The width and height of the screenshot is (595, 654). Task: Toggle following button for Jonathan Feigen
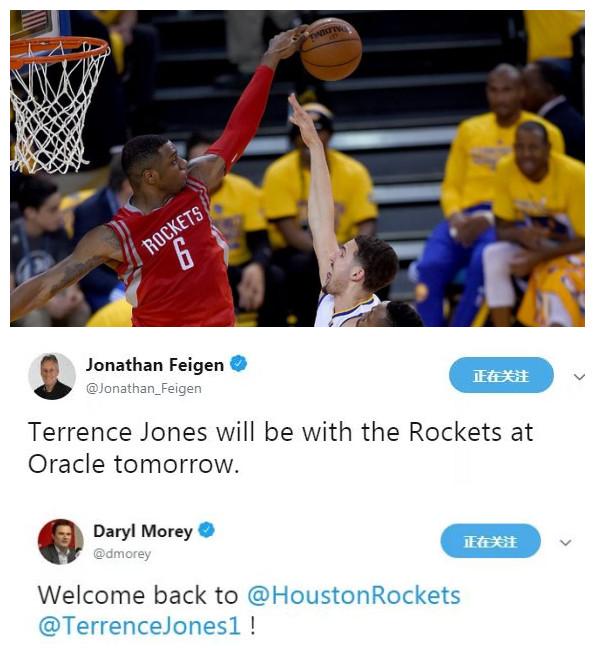pyautogui.click(x=501, y=375)
